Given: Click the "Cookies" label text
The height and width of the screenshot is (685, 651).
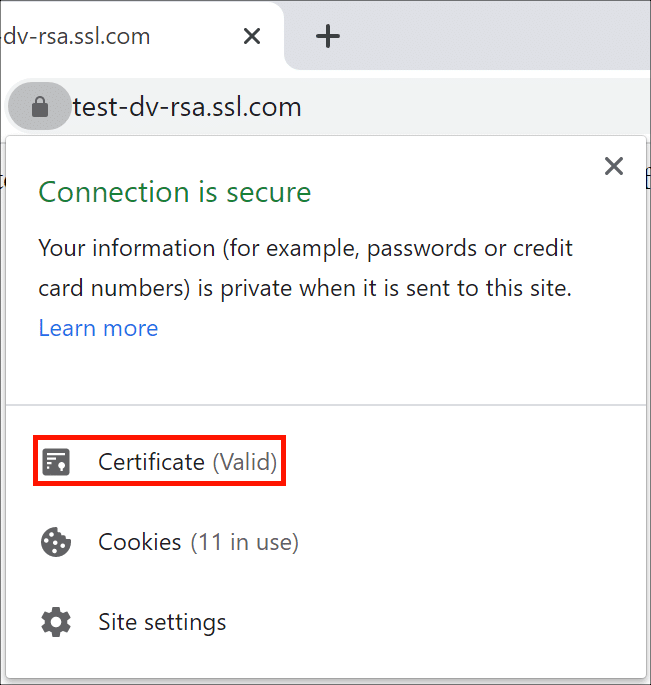Looking at the screenshot, I should [140, 543].
